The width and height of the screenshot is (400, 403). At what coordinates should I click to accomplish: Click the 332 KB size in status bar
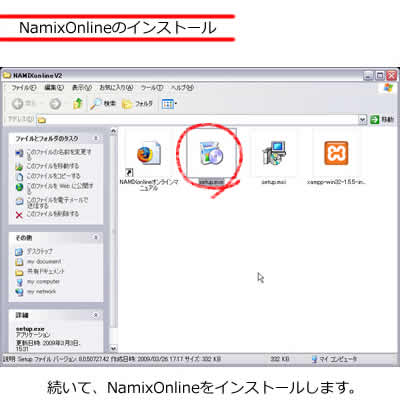pyautogui.click(x=280, y=359)
